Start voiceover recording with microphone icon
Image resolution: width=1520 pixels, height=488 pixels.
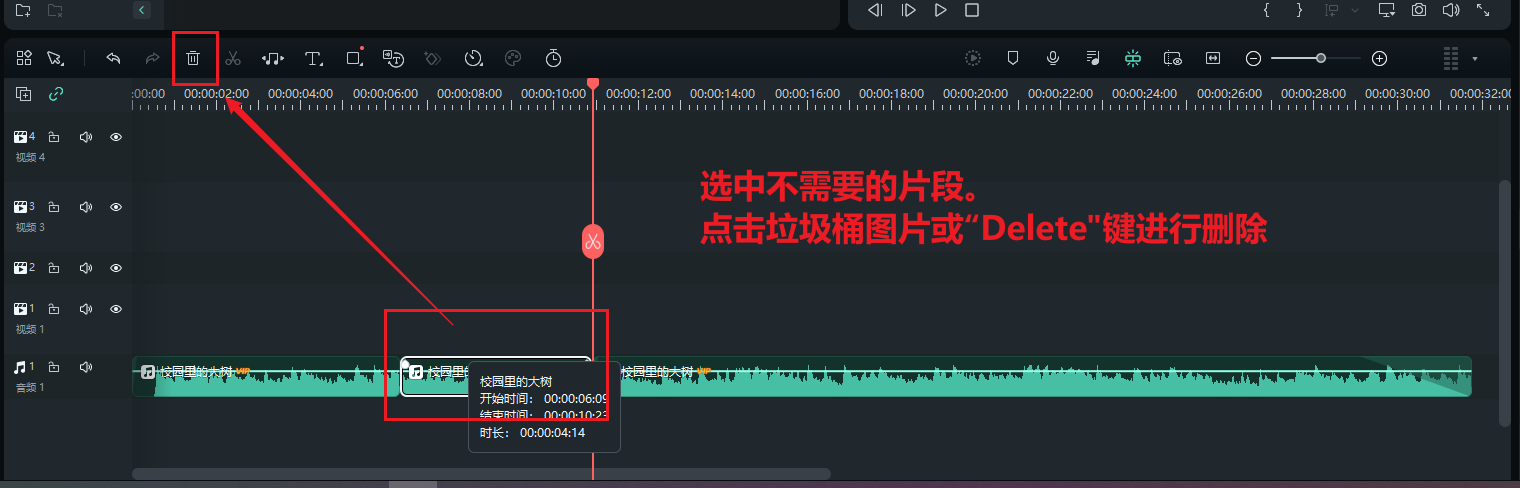1053,59
